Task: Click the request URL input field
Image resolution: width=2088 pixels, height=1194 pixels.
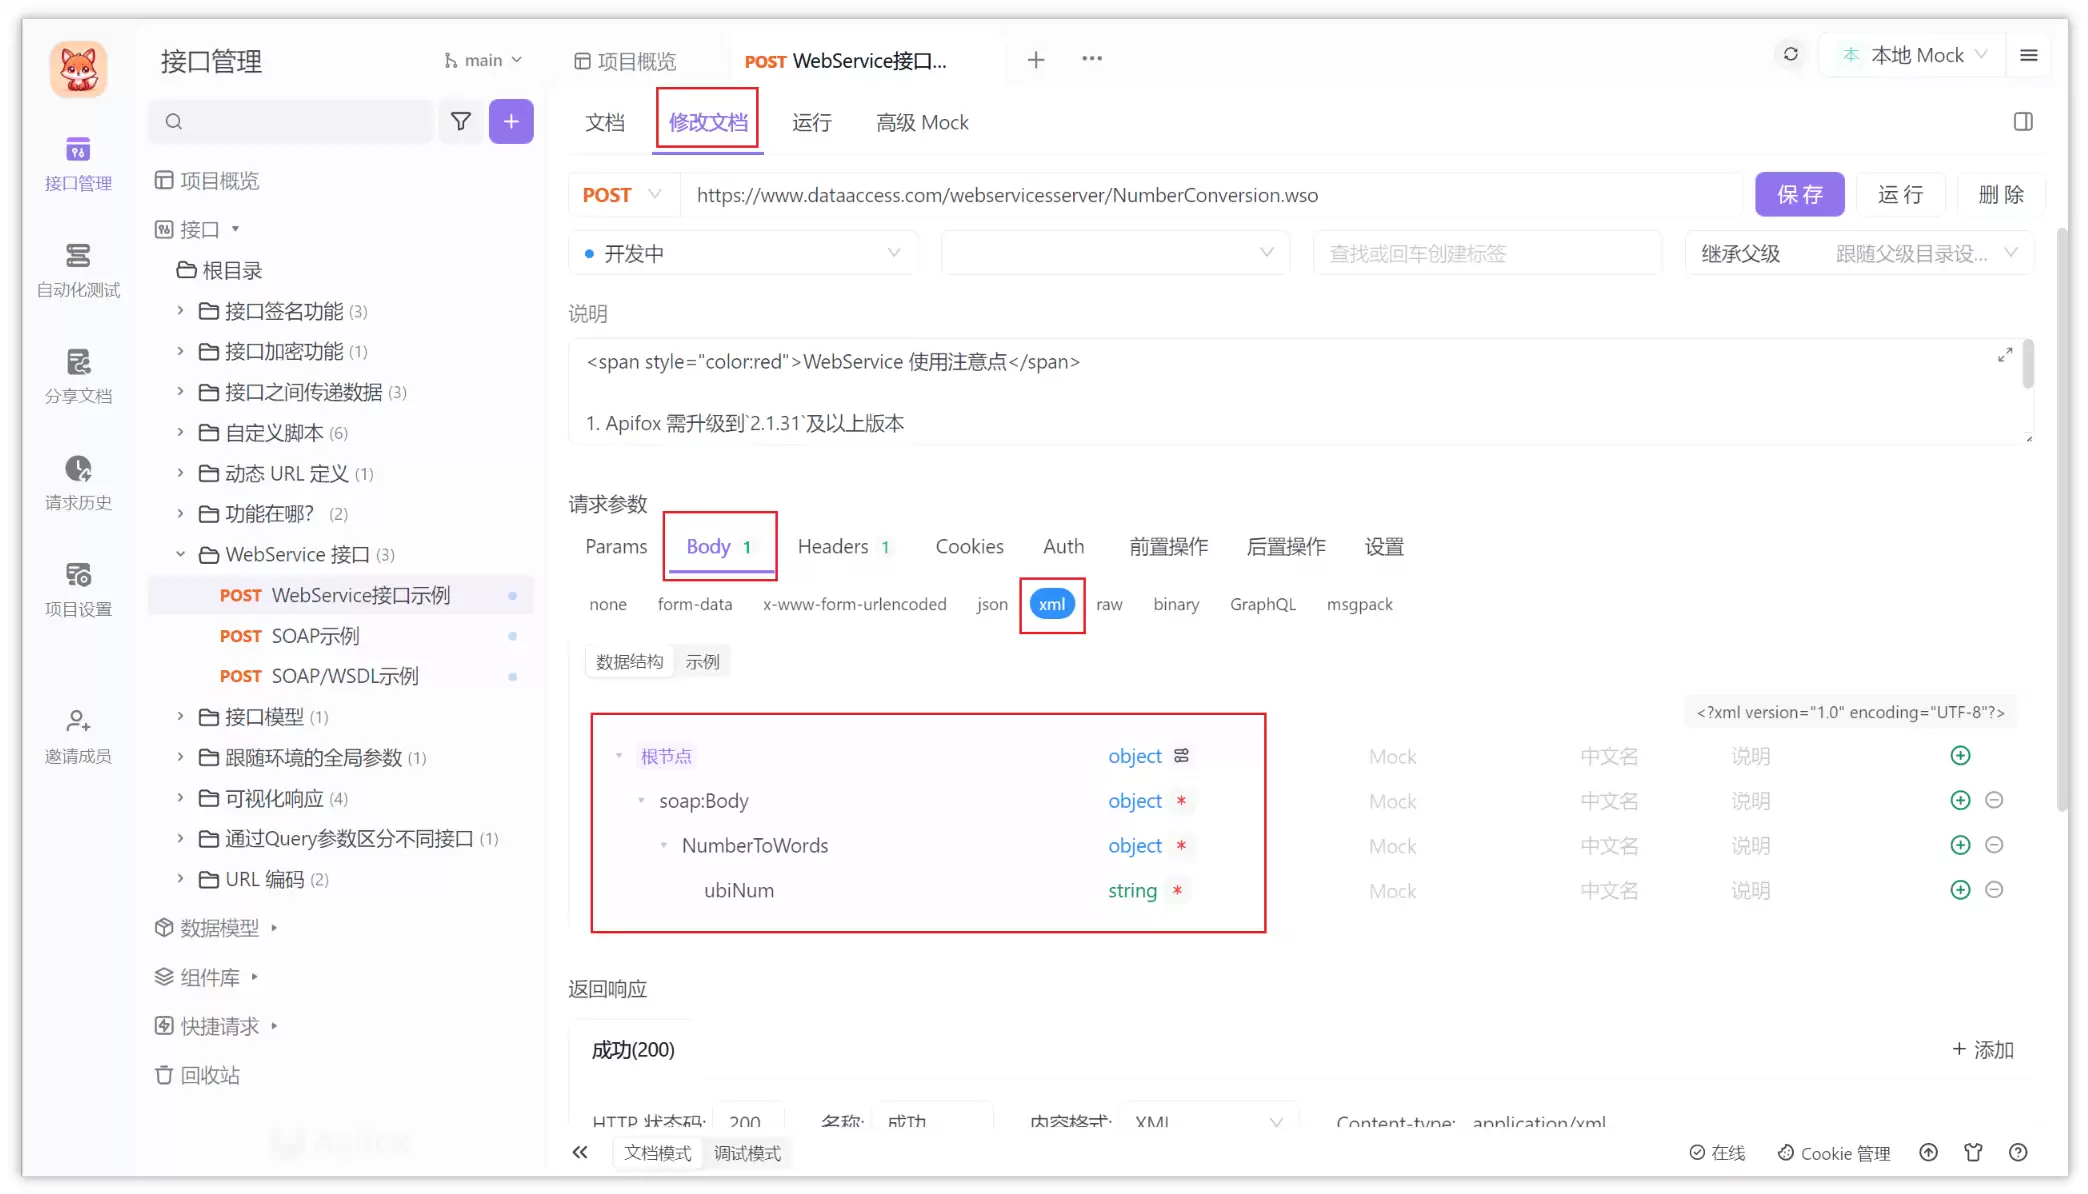Action: [1211, 195]
